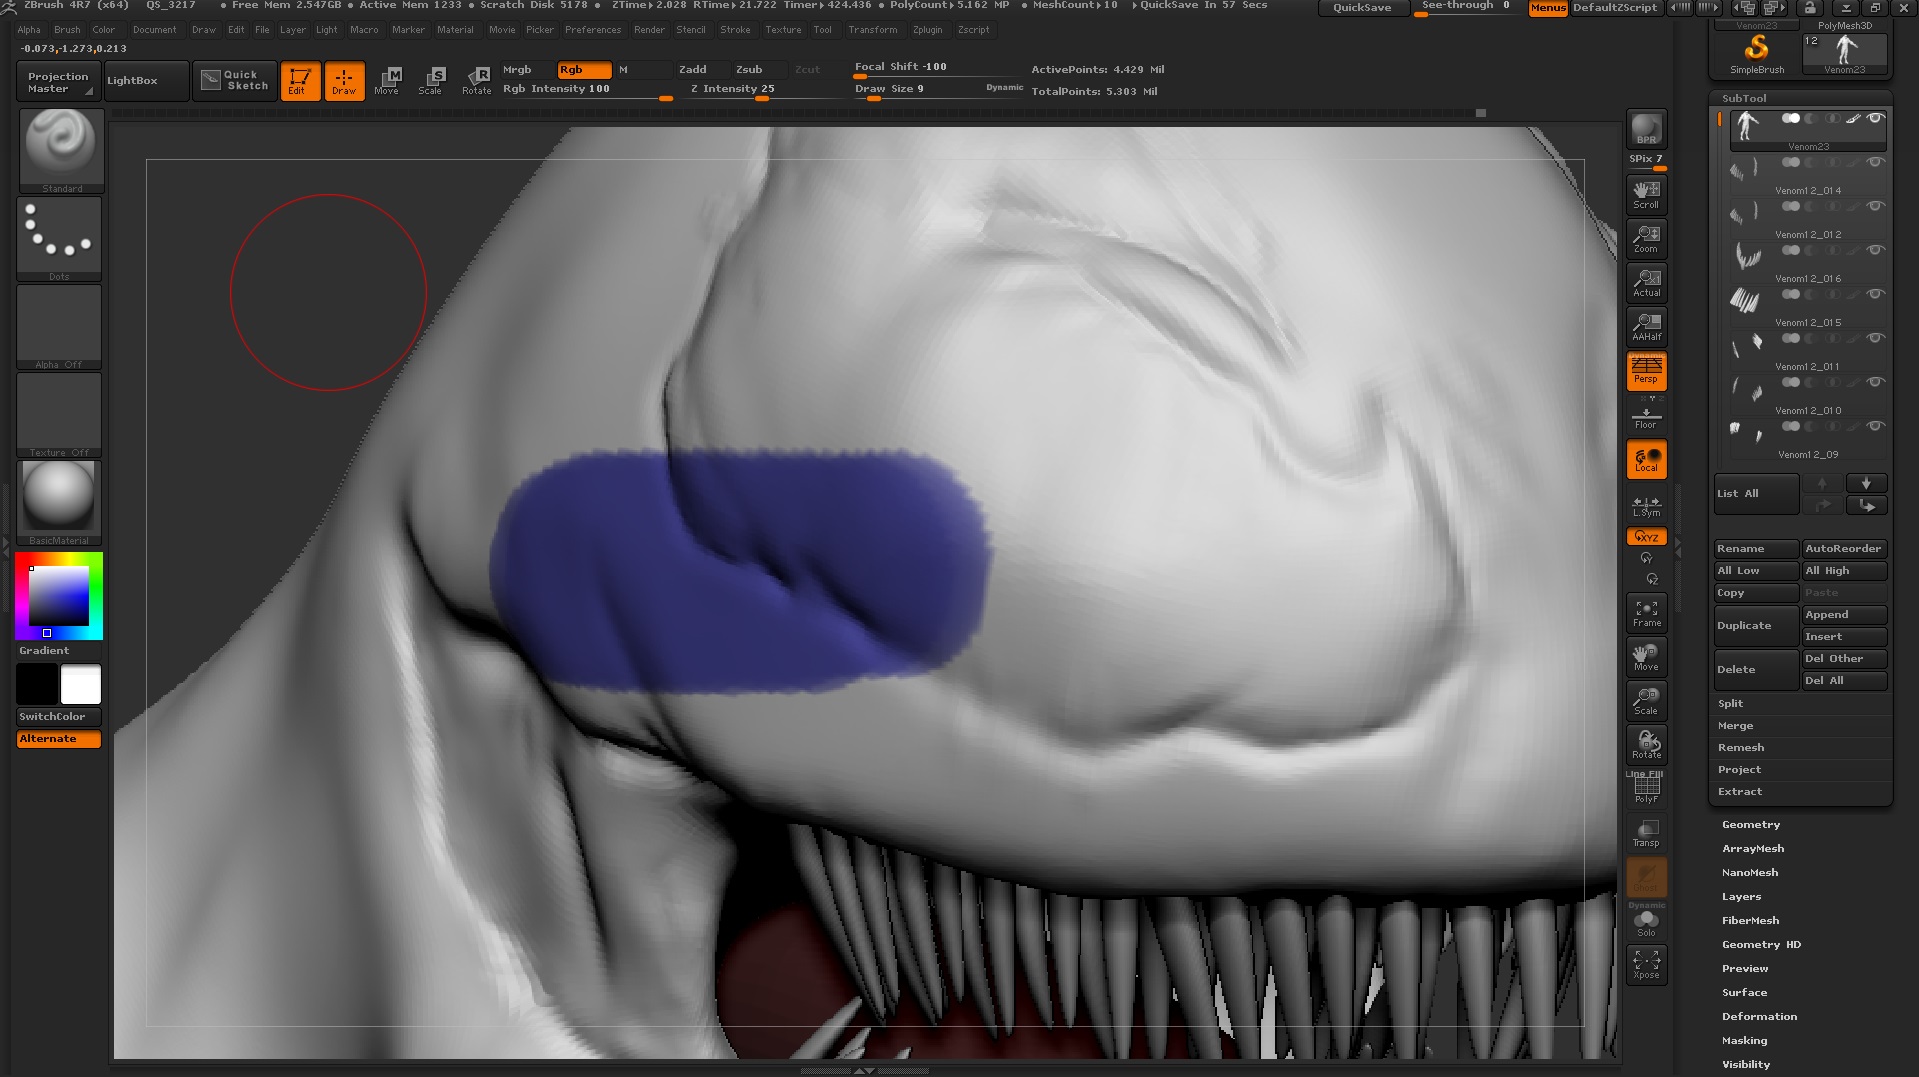Open the Transform menu

(873, 30)
